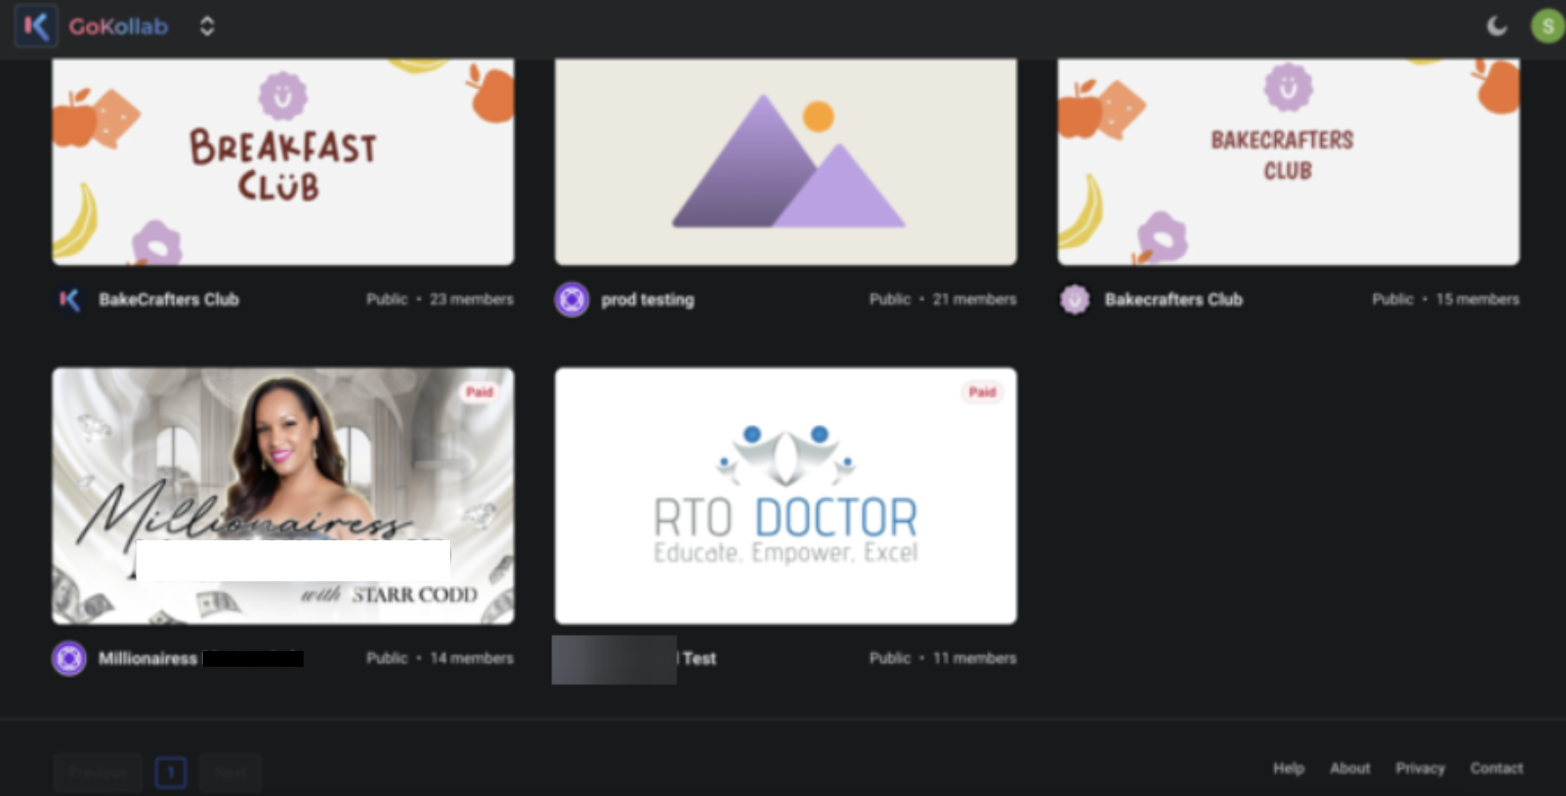1566x796 pixels.
Task: Select page 1 in pagination
Action: click(x=171, y=772)
